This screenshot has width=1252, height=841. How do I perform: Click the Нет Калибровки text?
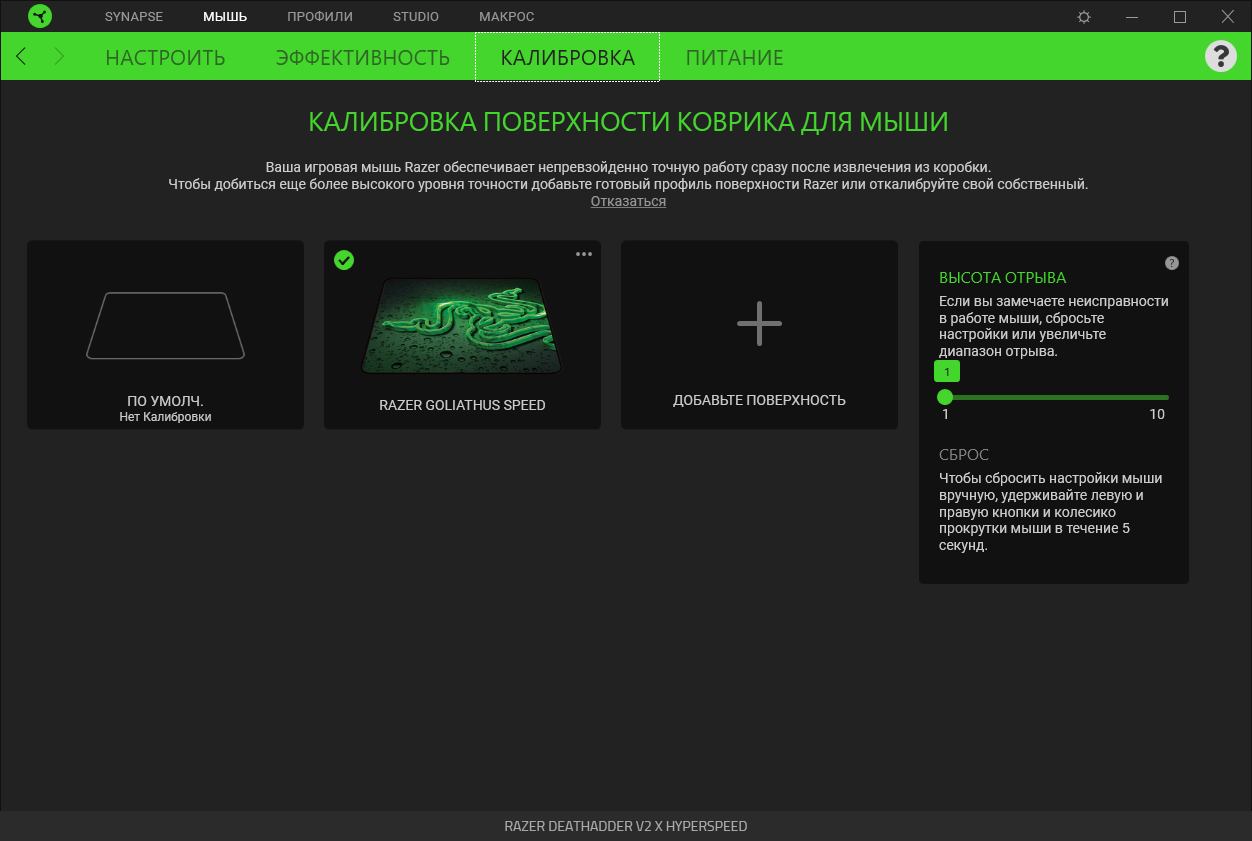point(165,417)
